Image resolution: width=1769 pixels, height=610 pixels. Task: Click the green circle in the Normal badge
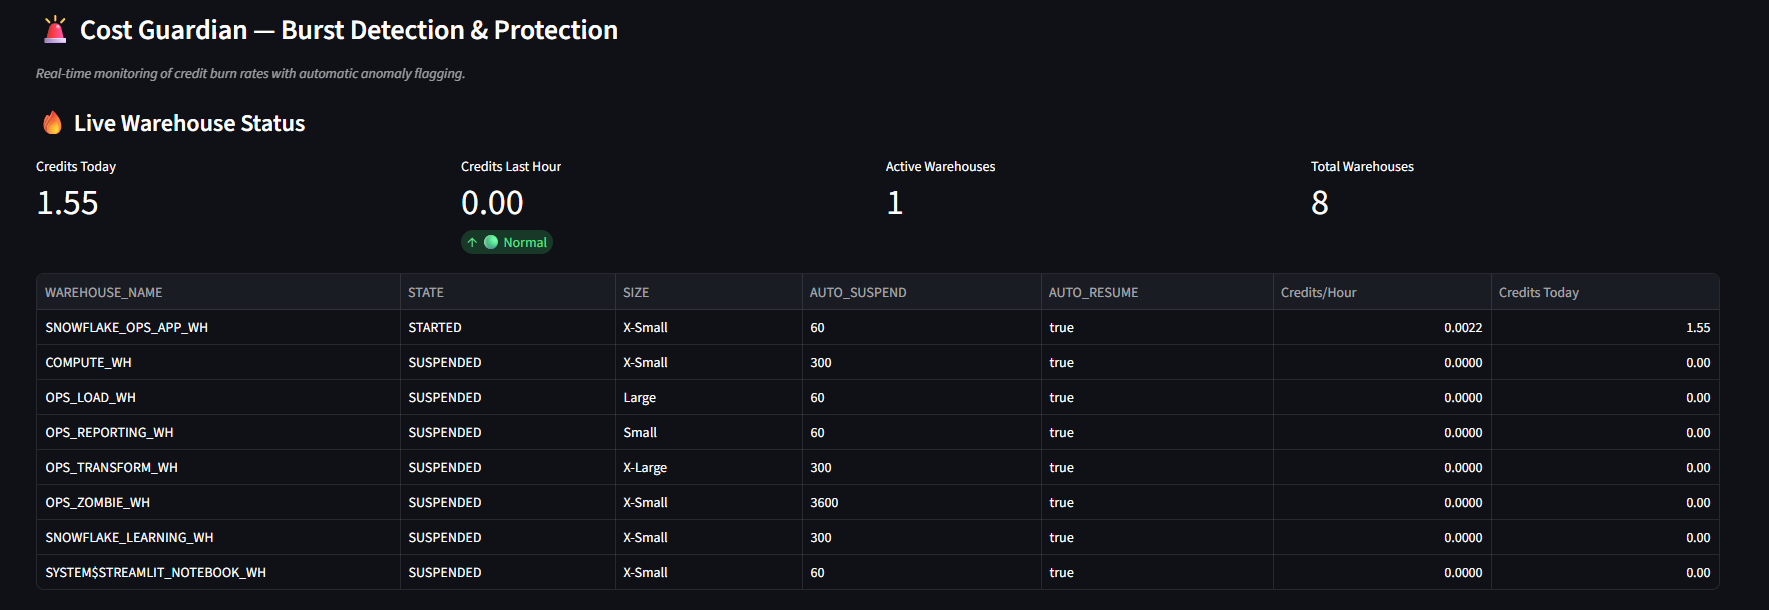[491, 242]
